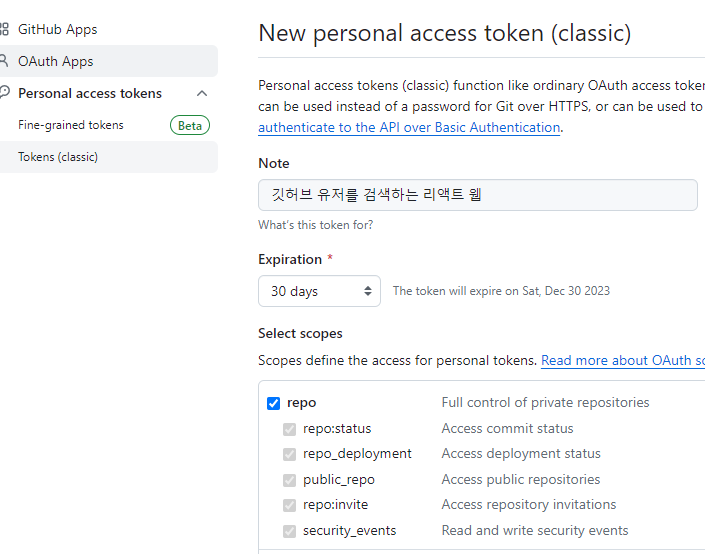Toggle the public_repo scope checkbox
Screen dimensions: 705x554
pos(289,480)
